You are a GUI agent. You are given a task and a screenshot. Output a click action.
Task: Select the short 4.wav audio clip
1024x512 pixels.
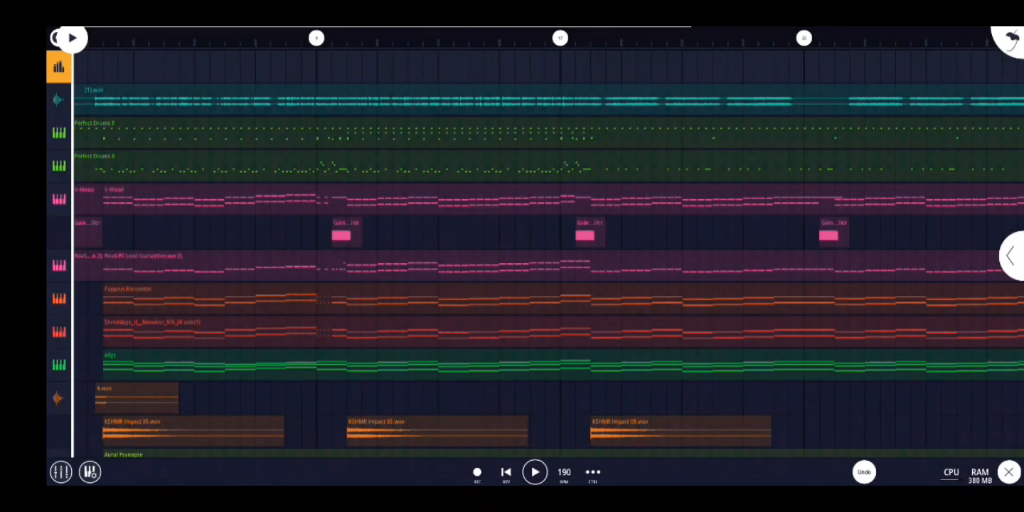tap(136, 398)
